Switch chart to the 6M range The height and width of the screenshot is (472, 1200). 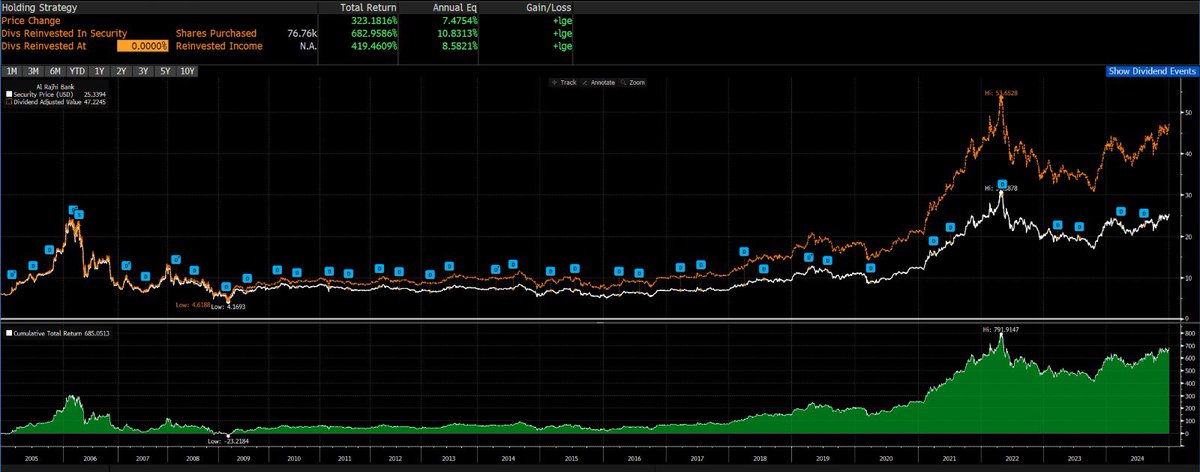(x=54, y=71)
